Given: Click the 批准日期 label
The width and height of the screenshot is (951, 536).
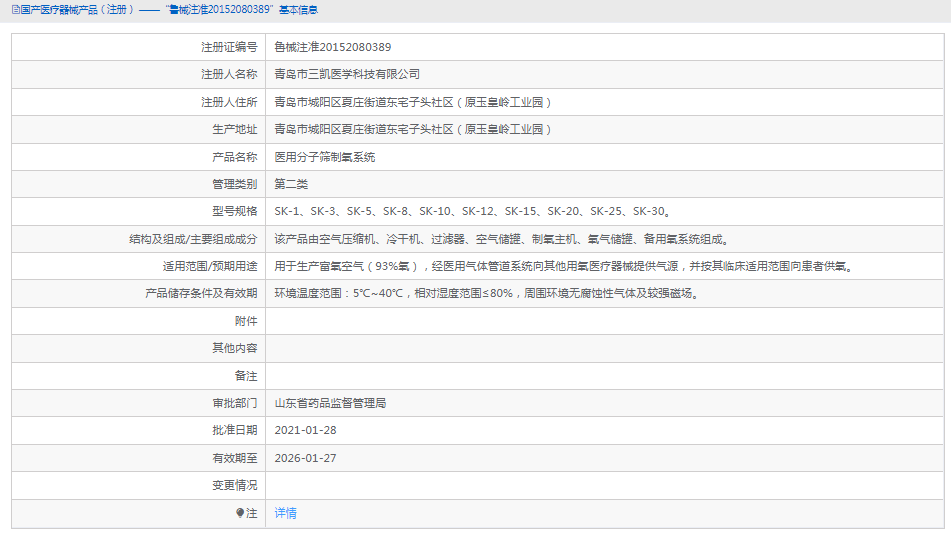Looking at the screenshot, I should tap(235, 430).
